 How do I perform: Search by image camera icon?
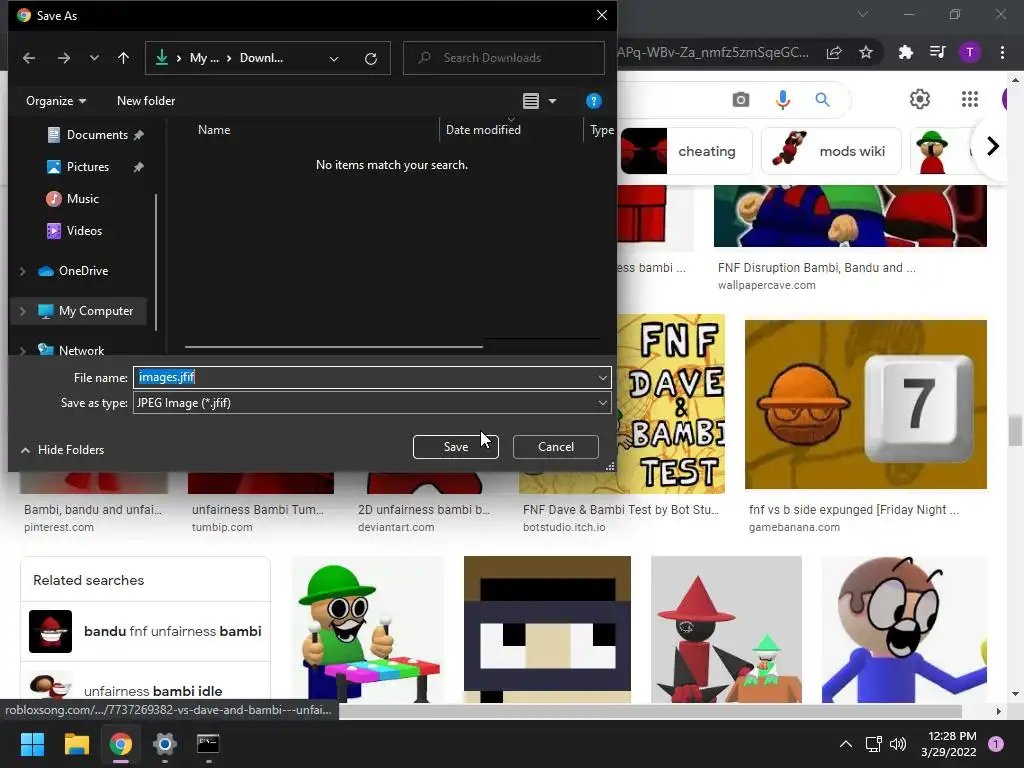(741, 99)
